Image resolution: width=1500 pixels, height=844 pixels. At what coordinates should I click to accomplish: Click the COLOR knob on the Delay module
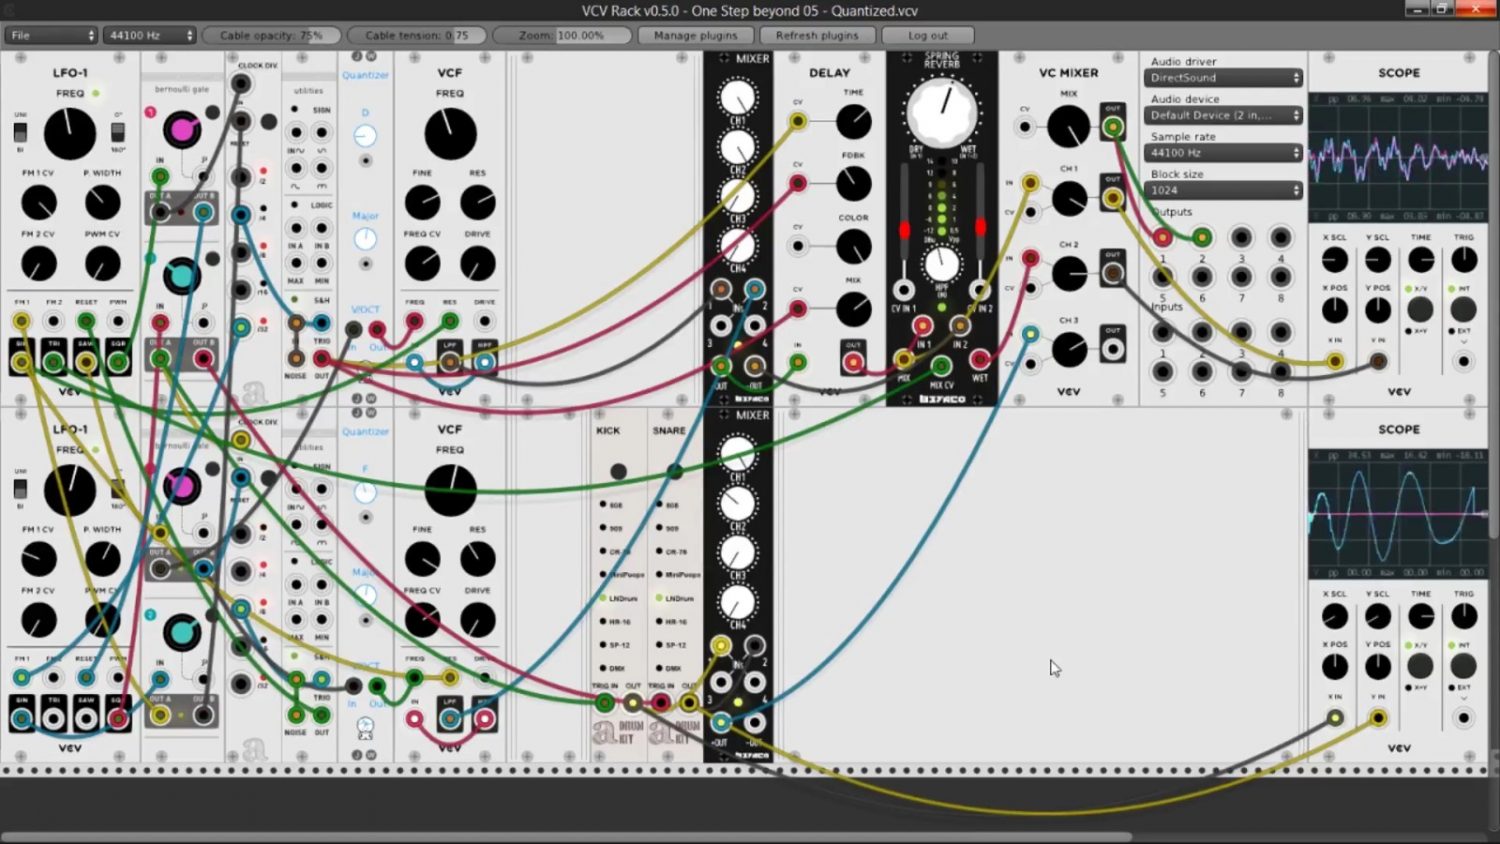[853, 246]
